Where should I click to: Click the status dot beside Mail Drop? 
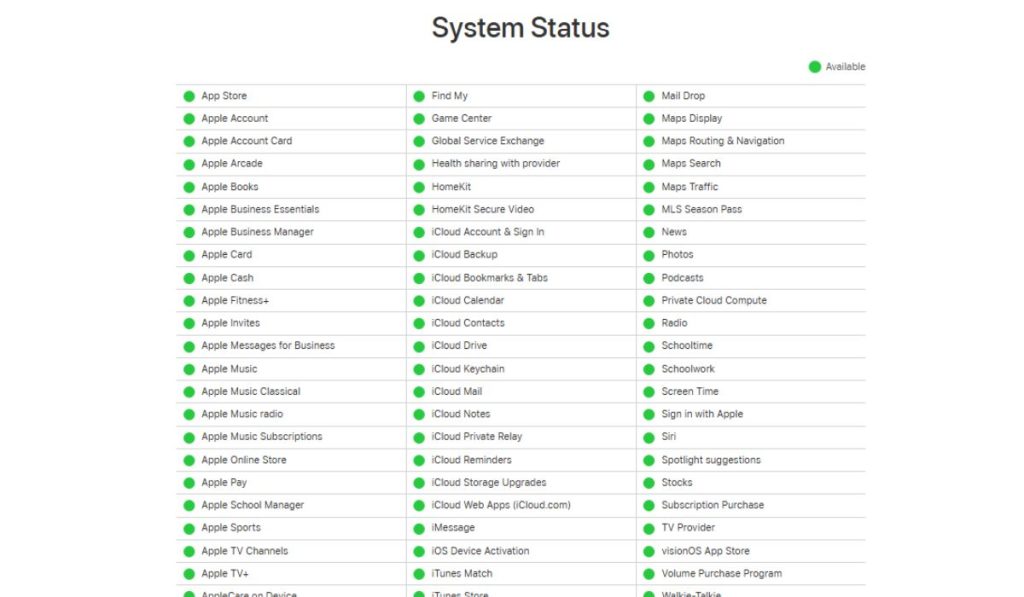648,96
